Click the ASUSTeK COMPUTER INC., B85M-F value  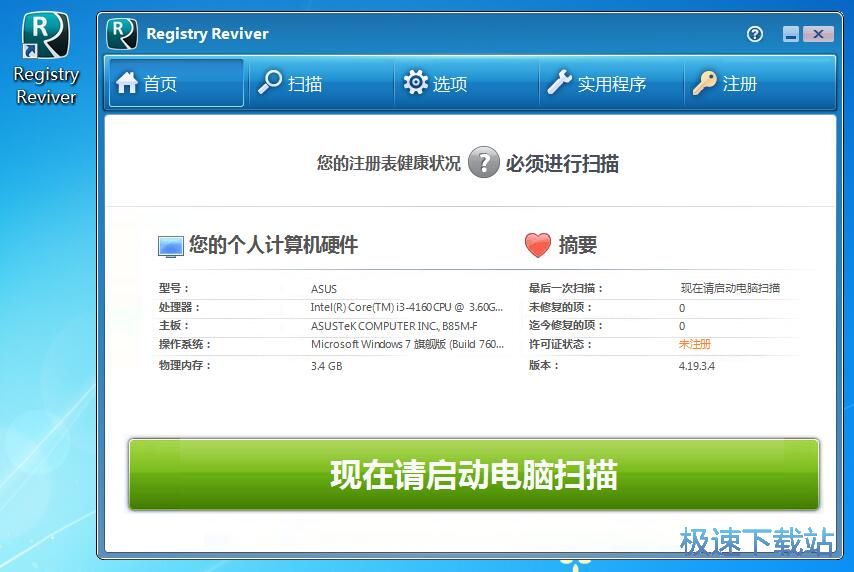pyautogui.click(x=394, y=326)
